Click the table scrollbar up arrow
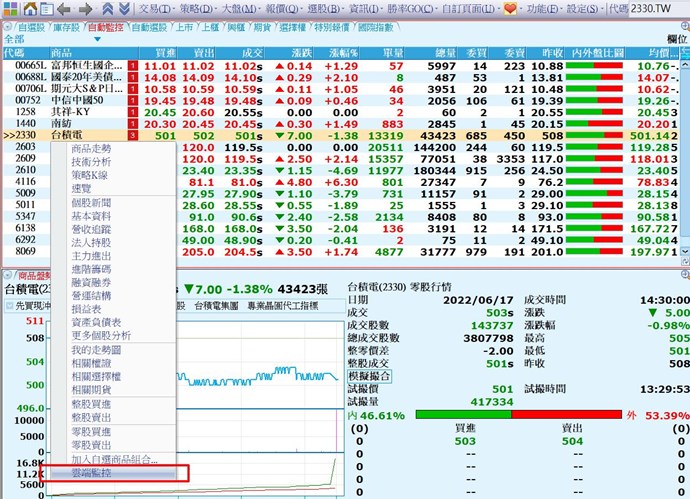This screenshot has width=690, height=499. pyautogui.click(x=685, y=65)
